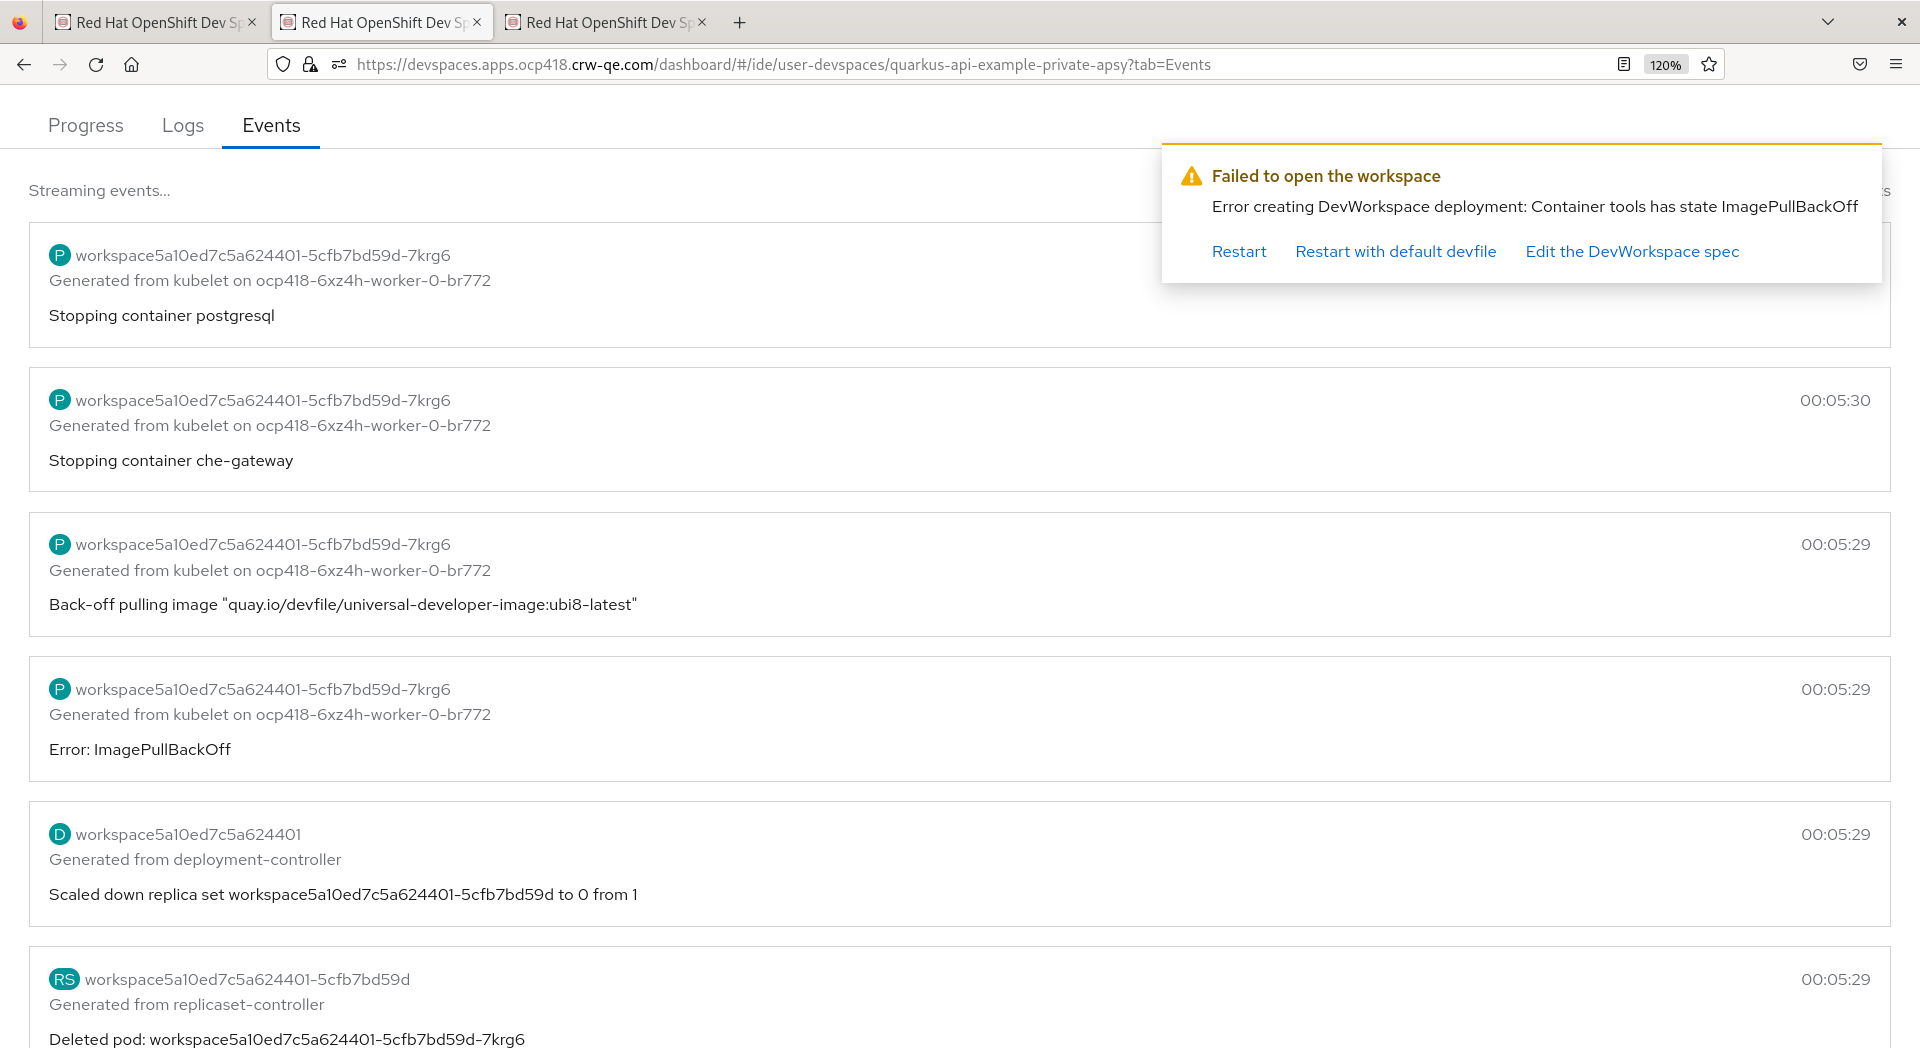The width and height of the screenshot is (1920, 1048).
Task: Navigate back to previous page
Action: pyautogui.click(x=24, y=65)
